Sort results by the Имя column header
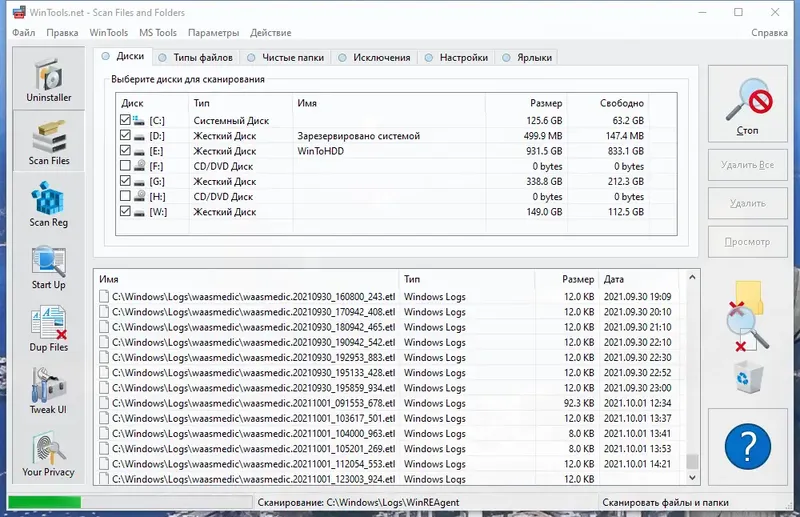The height and width of the screenshot is (517, 800). 247,279
